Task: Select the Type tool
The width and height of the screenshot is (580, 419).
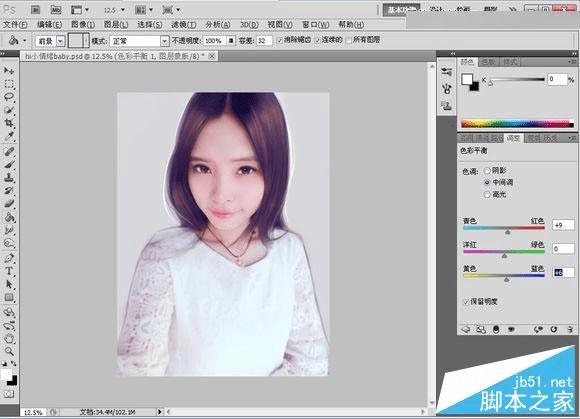Action: (9, 271)
